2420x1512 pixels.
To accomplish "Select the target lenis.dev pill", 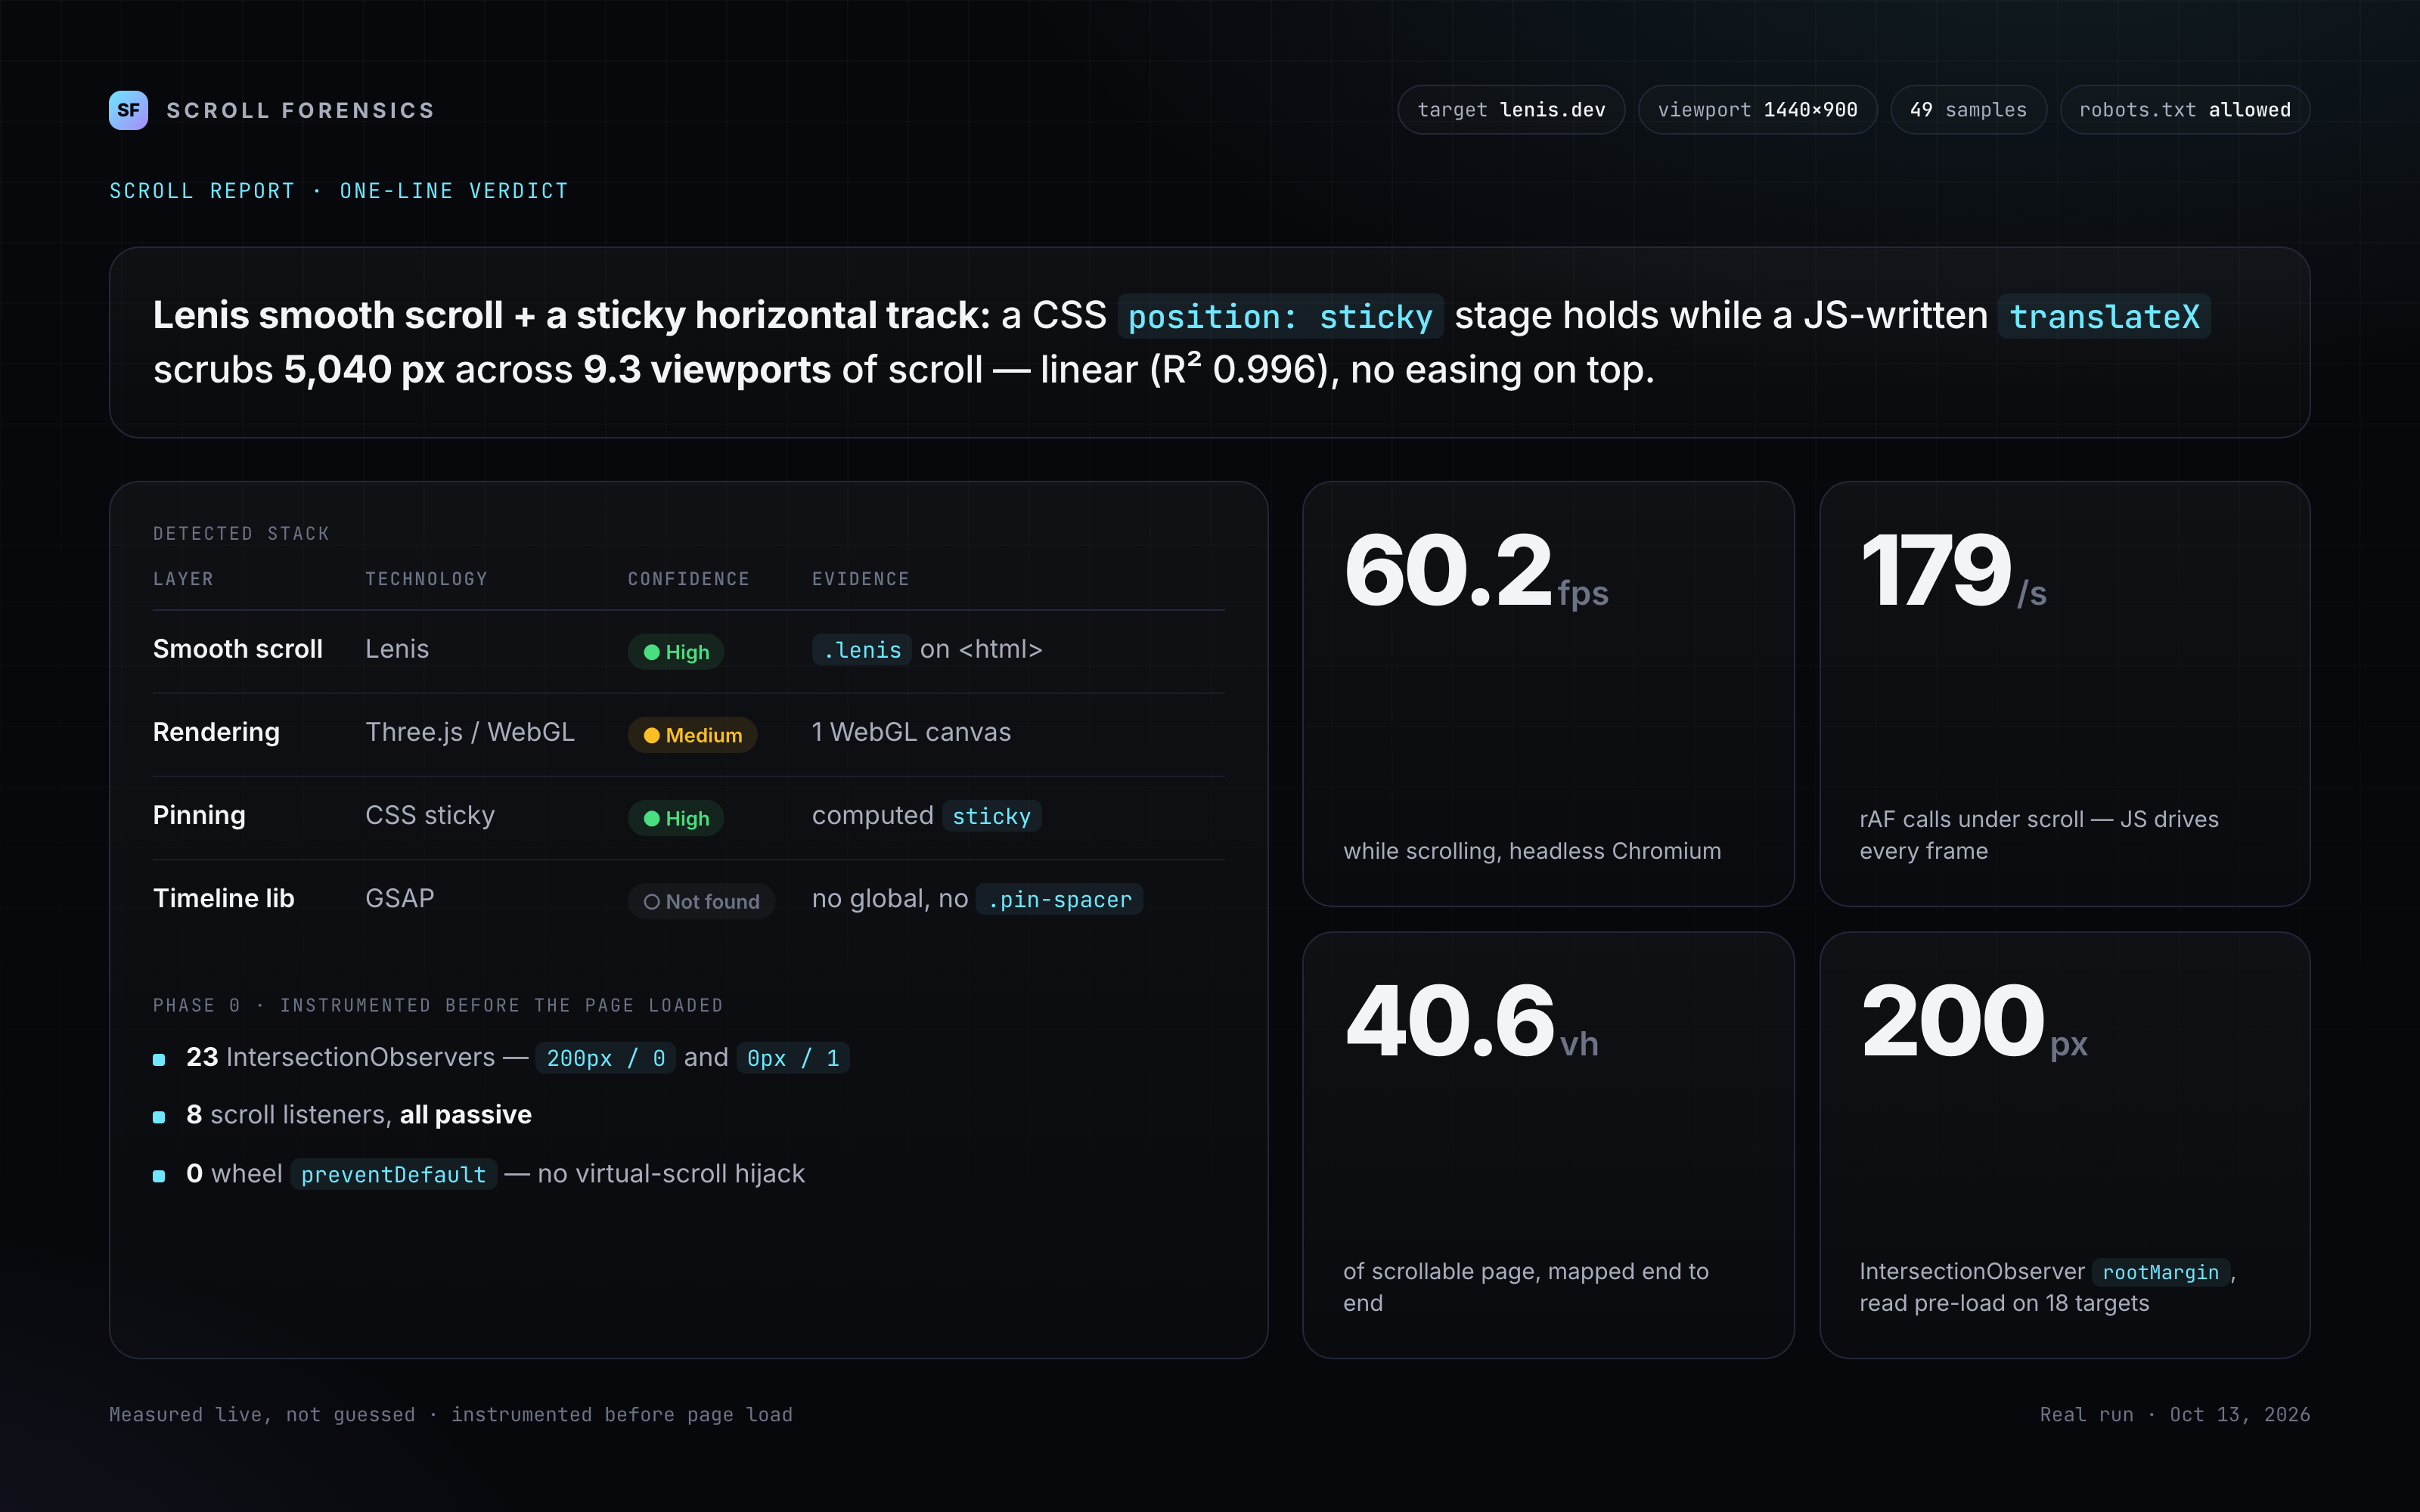I will click(1511, 110).
